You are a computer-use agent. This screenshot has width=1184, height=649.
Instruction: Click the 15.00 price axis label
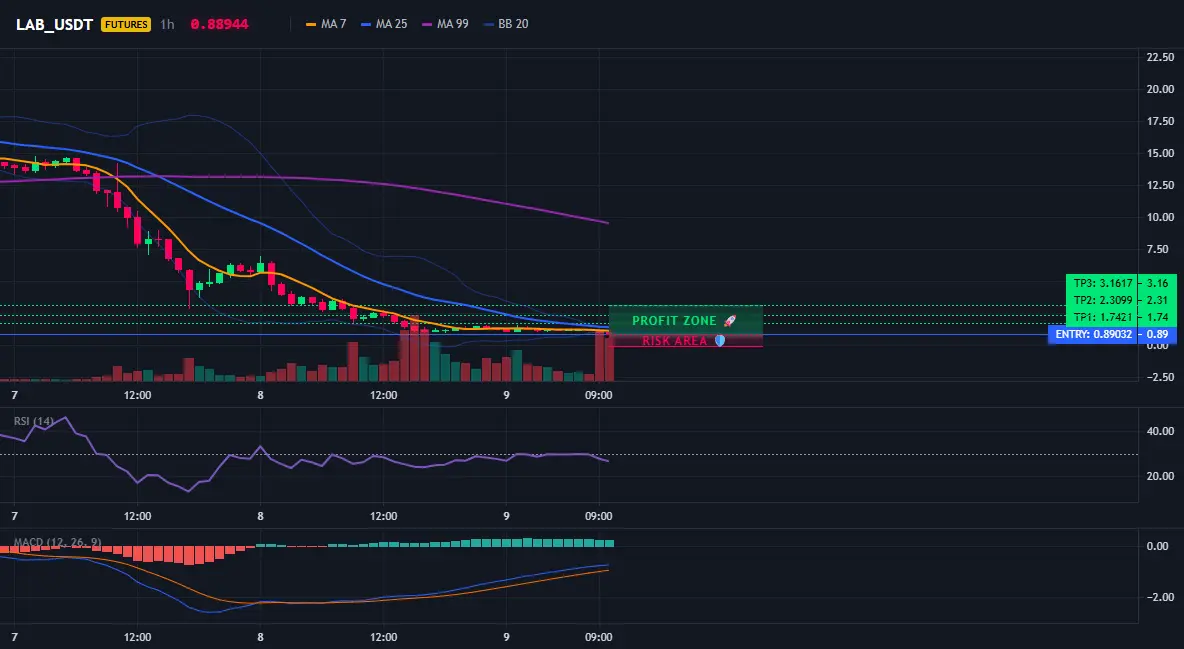(x=1160, y=153)
